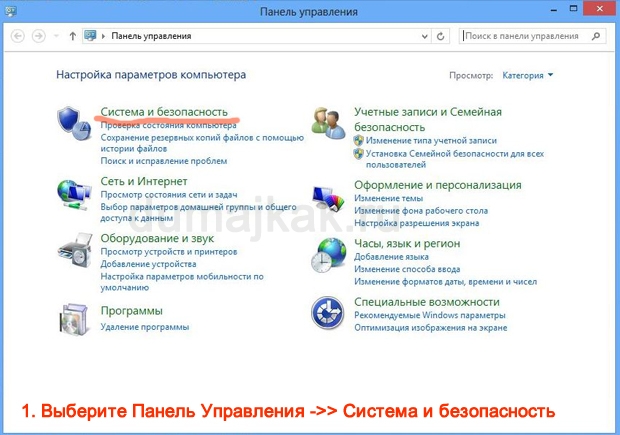
Task: Open the User Accounts people icon
Action: (328, 123)
